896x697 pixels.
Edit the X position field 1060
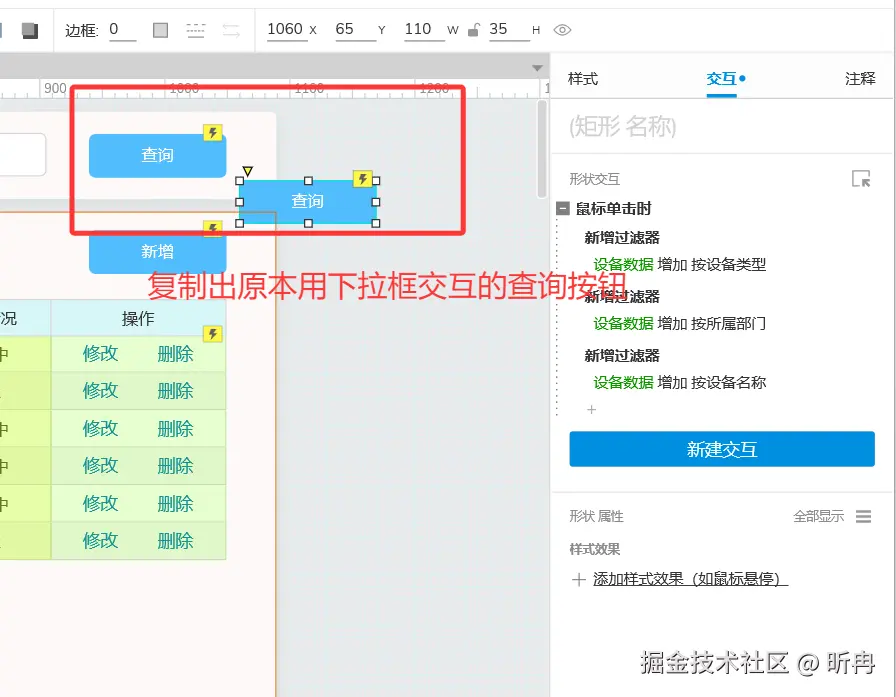coord(286,29)
